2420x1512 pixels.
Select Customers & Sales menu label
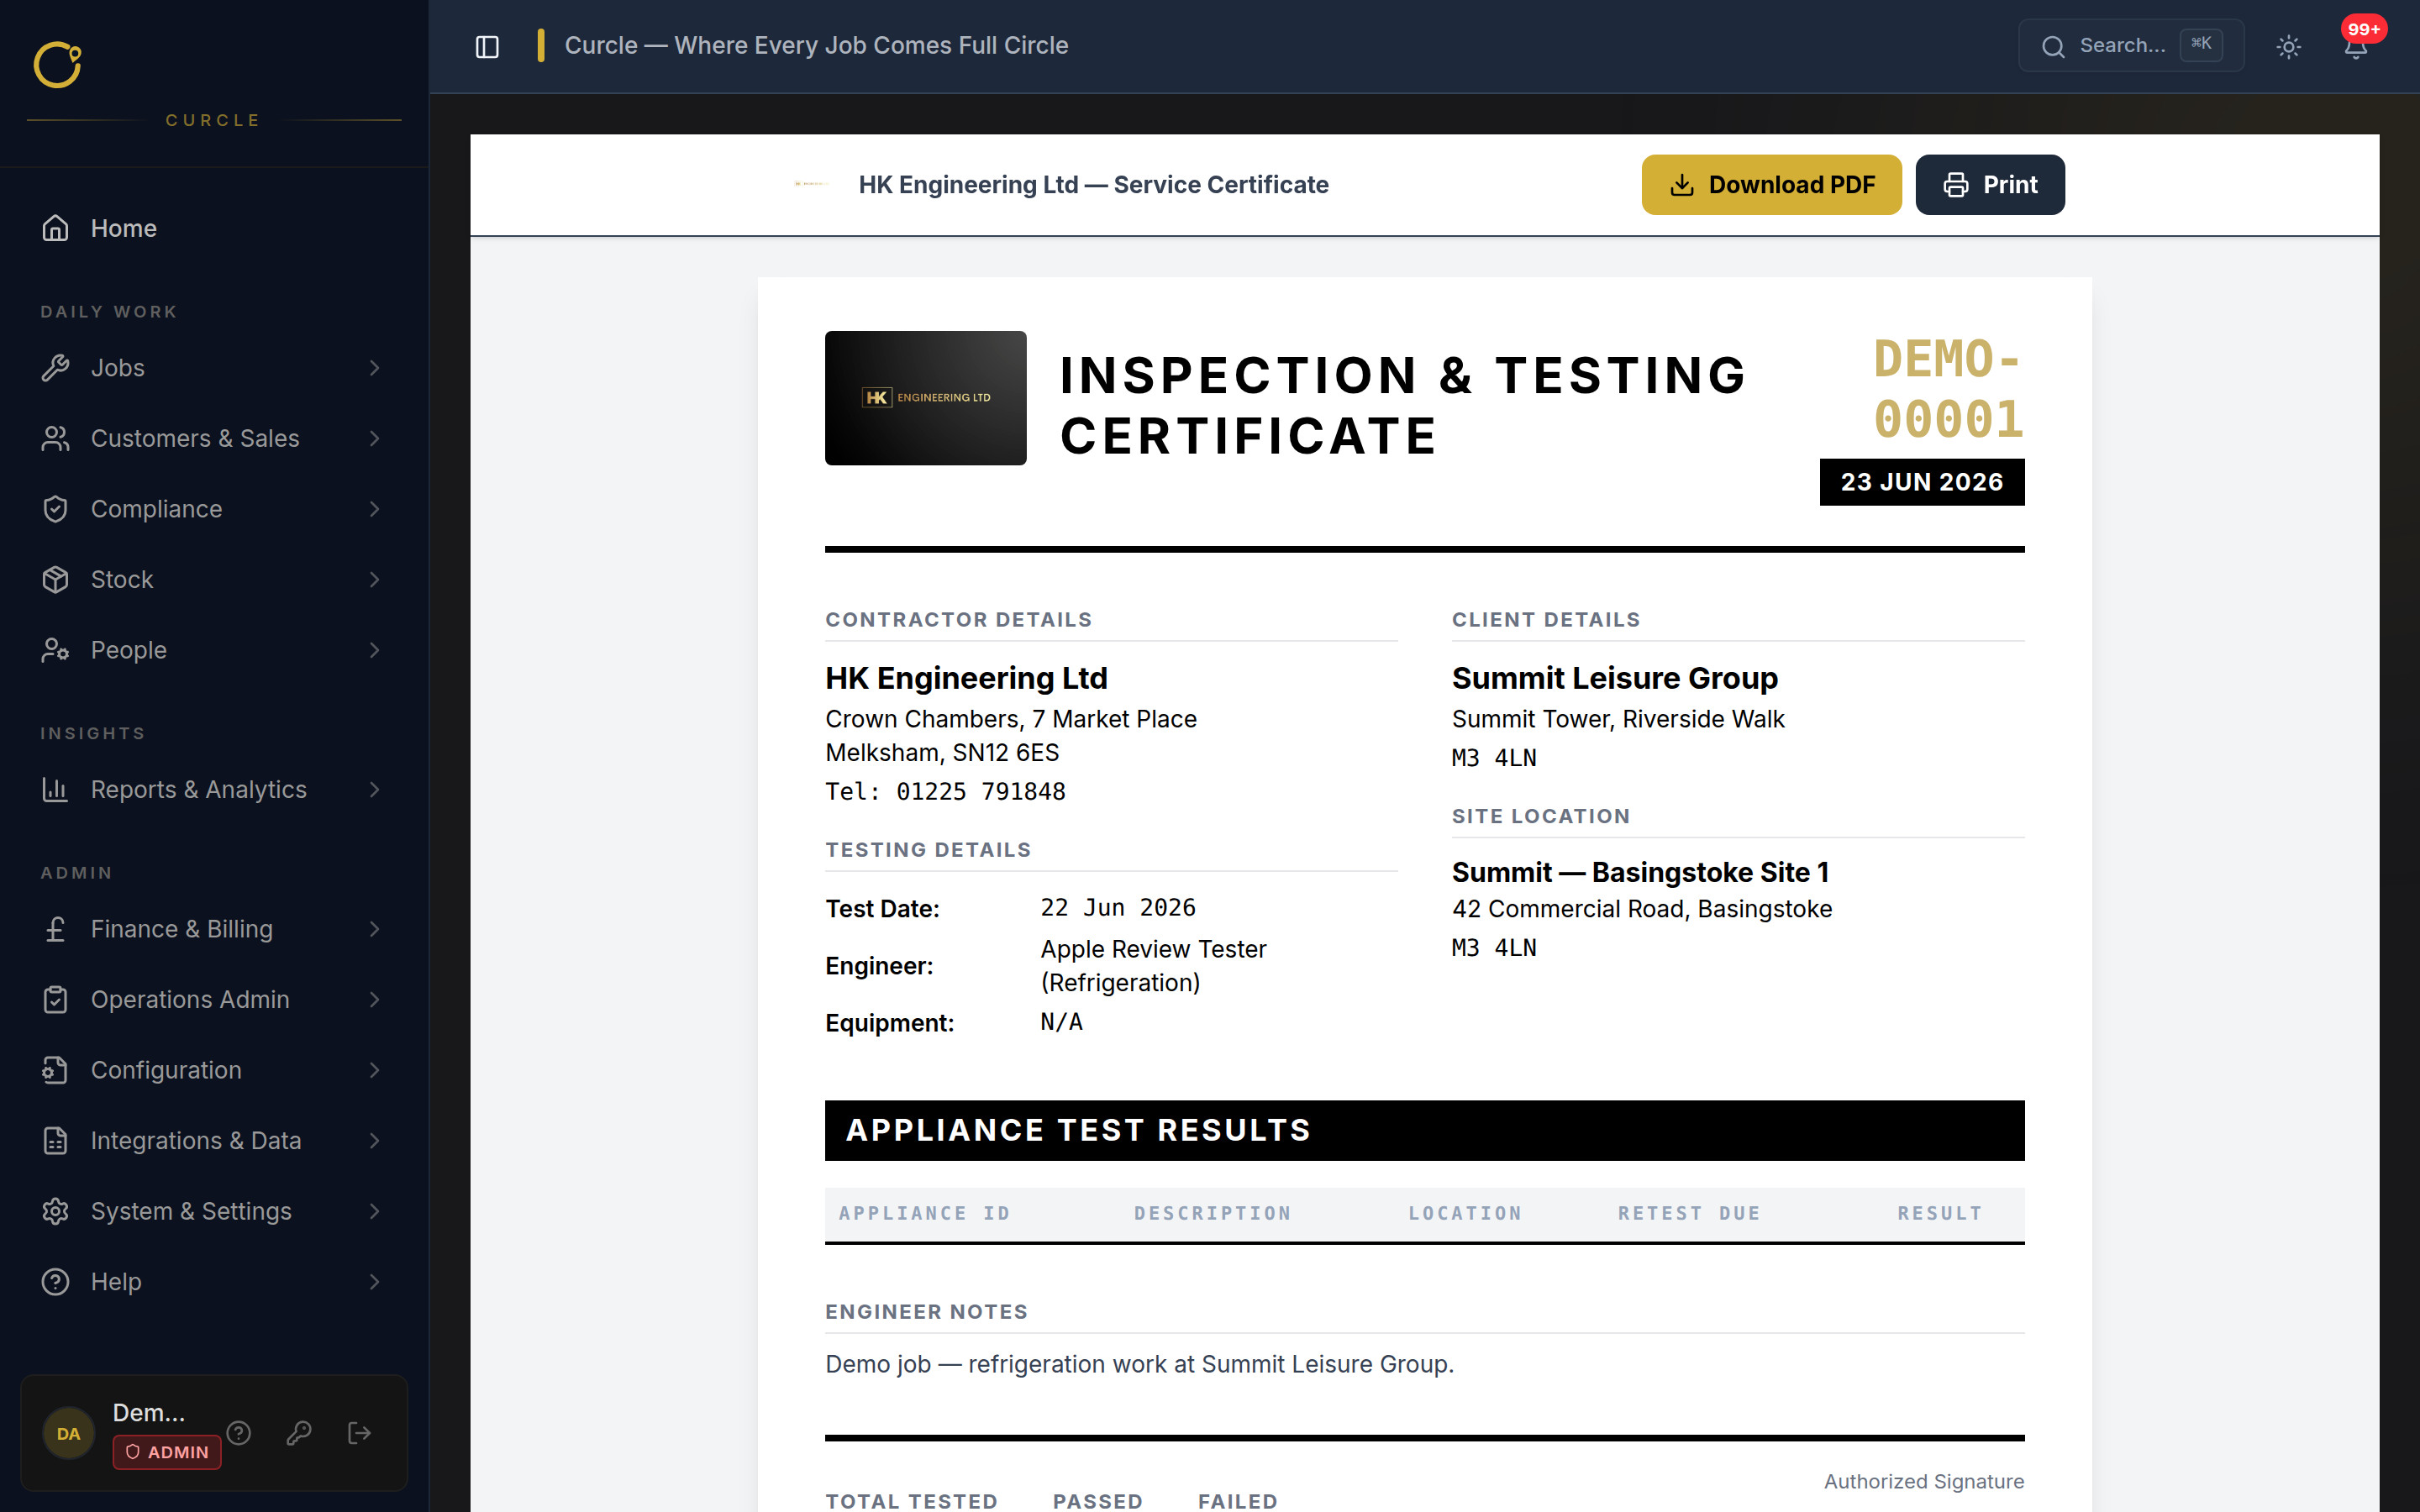(195, 438)
